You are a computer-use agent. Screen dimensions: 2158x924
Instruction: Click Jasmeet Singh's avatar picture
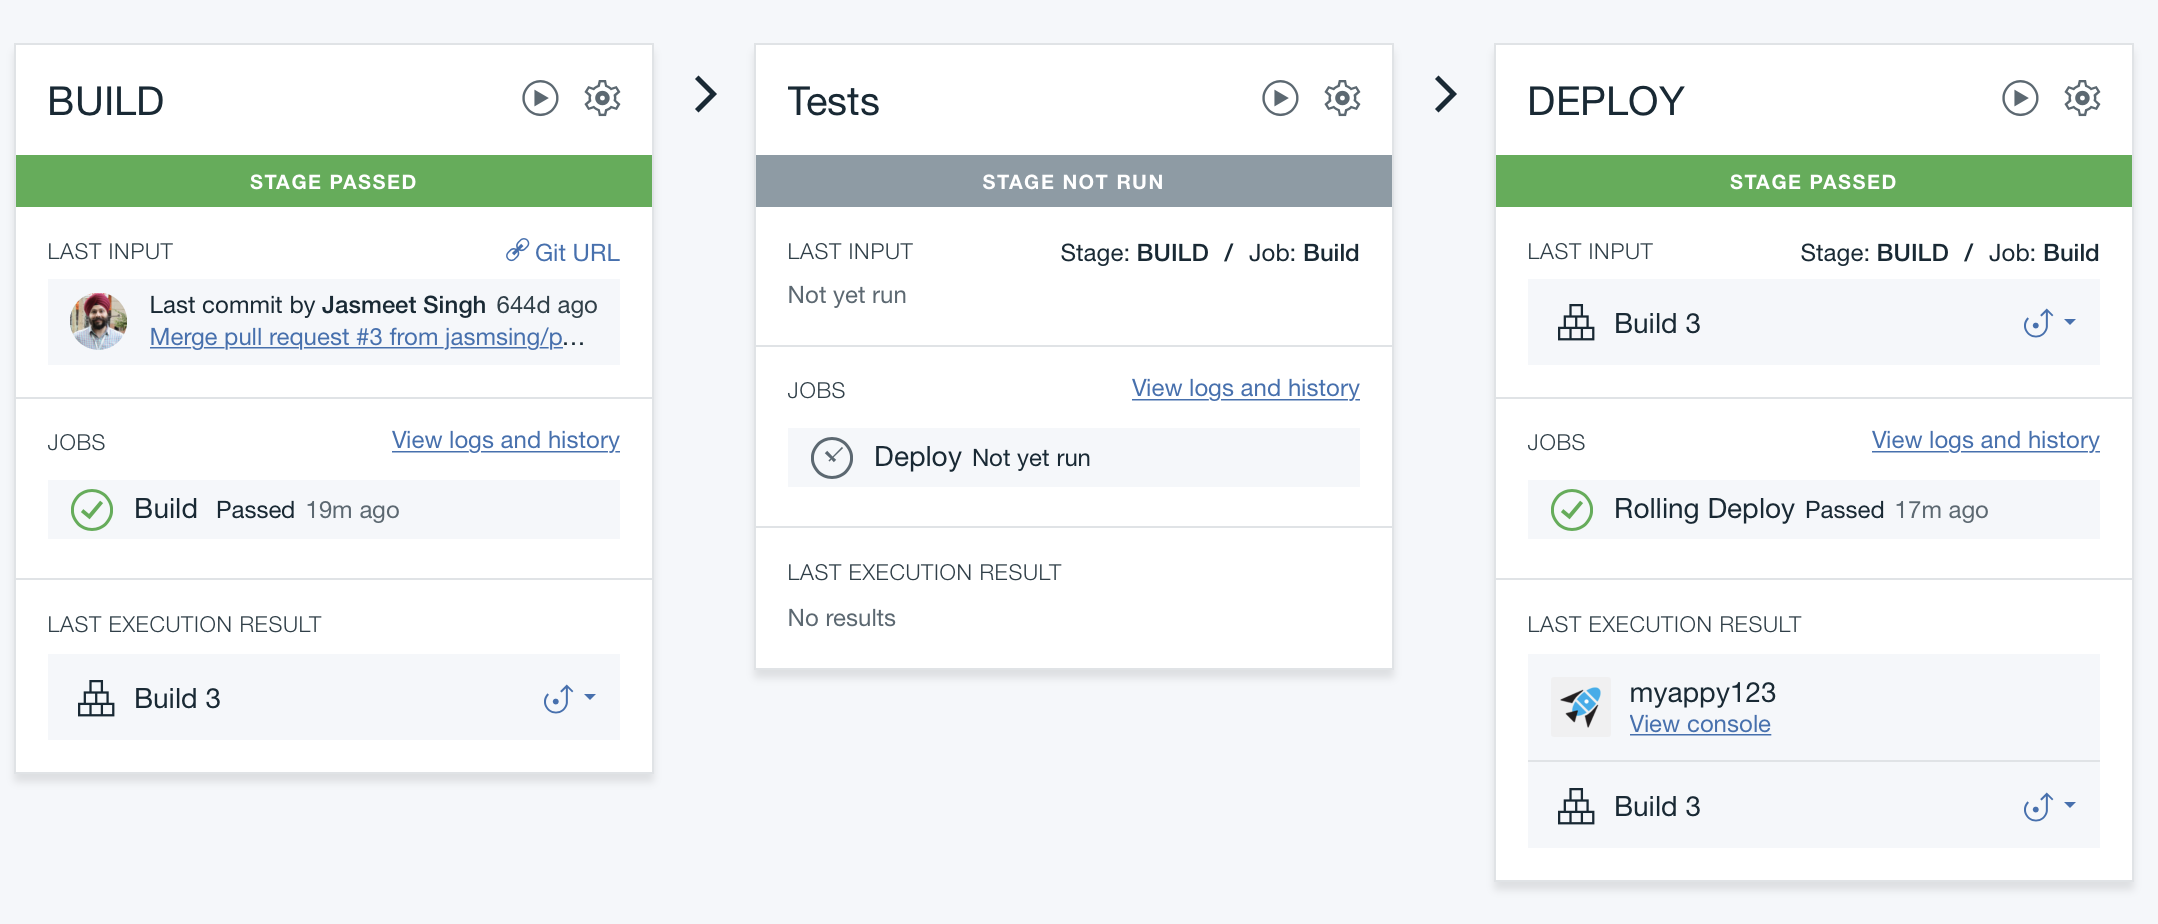click(97, 322)
